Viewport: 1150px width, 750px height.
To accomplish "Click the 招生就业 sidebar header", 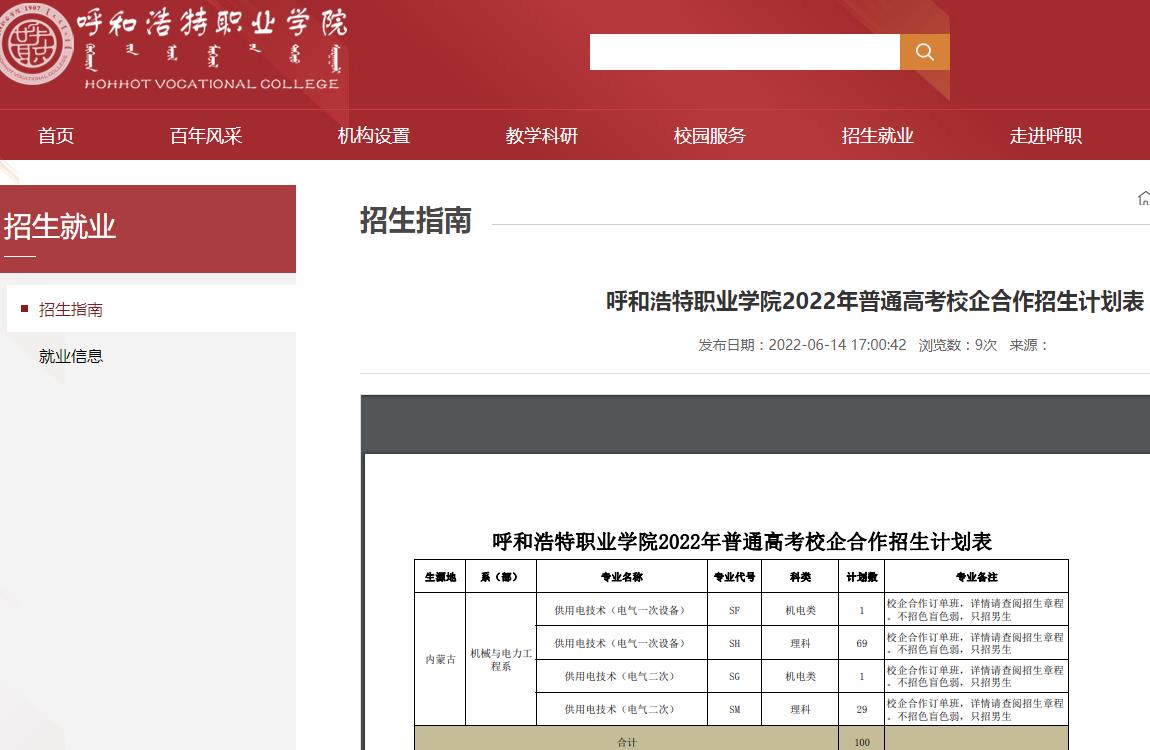I will [60, 227].
